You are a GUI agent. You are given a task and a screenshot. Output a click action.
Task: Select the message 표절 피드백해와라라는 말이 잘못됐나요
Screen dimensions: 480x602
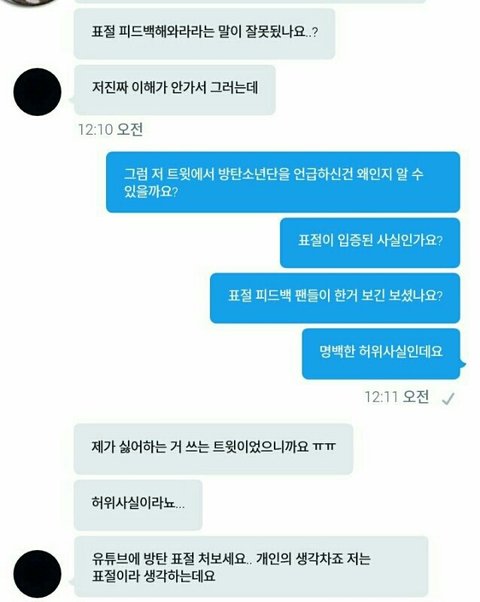click(x=204, y=34)
